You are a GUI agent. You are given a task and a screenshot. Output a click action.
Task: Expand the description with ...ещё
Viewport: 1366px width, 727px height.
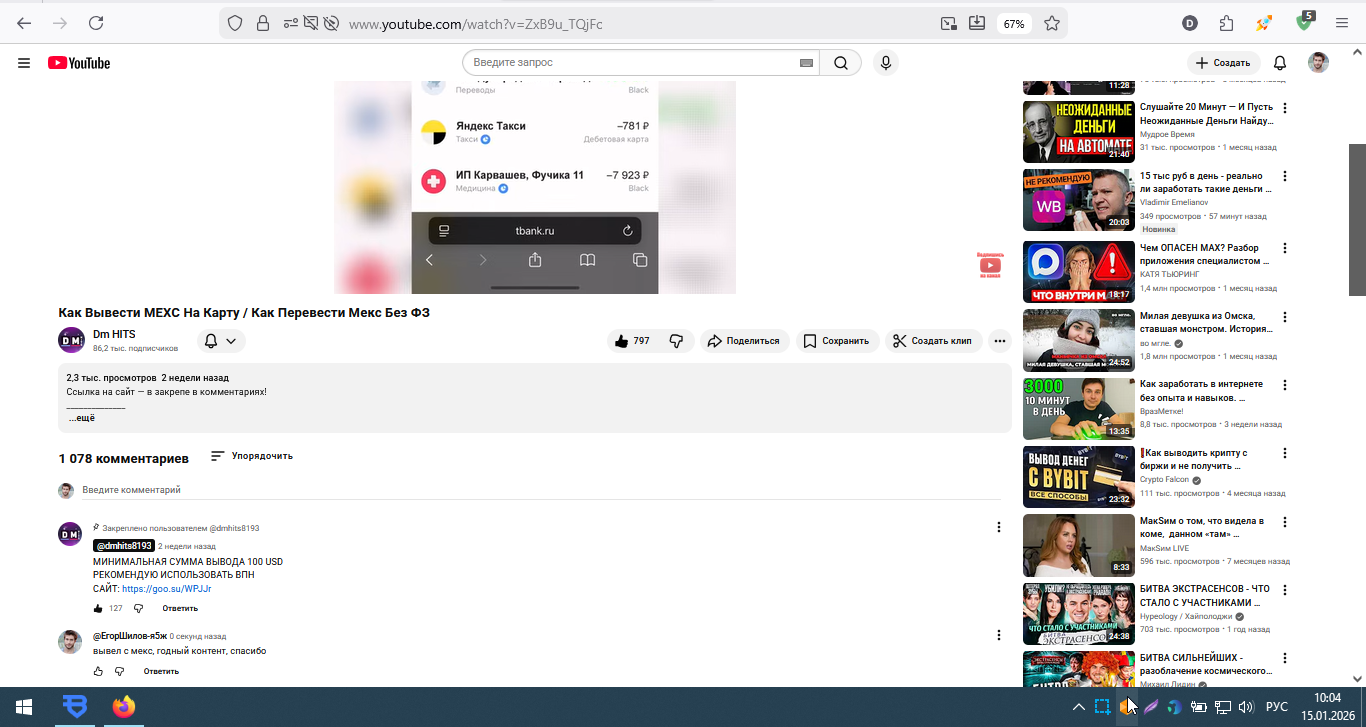tap(81, 418)
